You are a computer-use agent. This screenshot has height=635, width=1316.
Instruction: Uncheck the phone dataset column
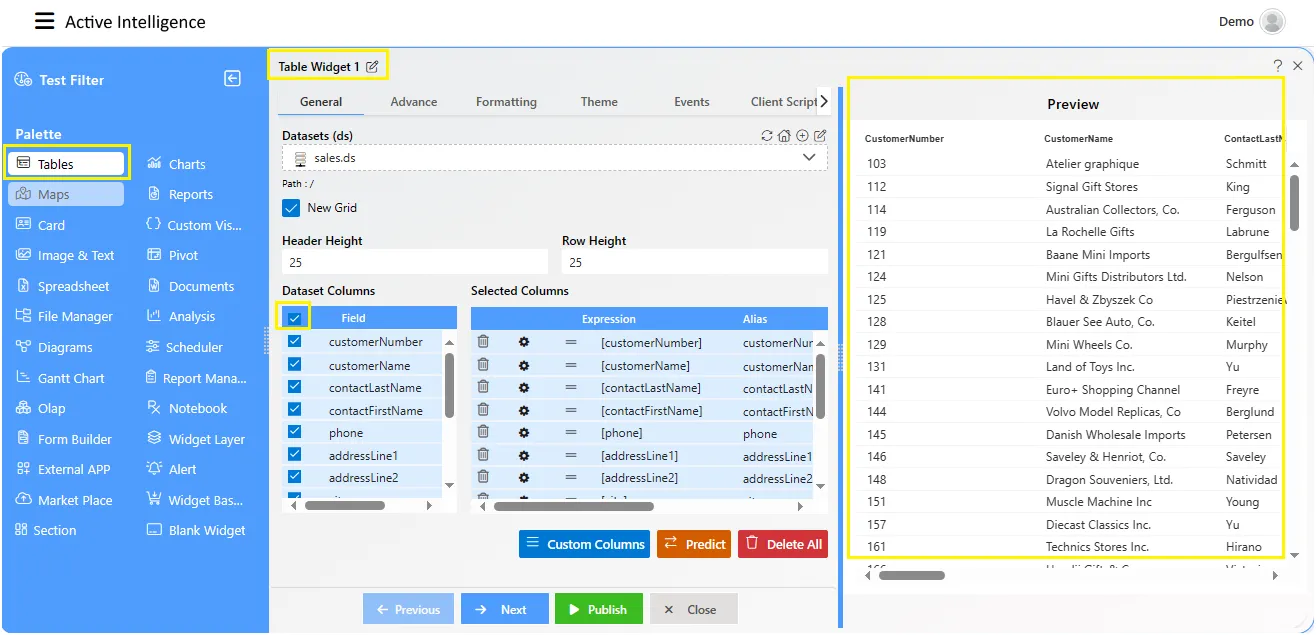[x=294, y=433]
